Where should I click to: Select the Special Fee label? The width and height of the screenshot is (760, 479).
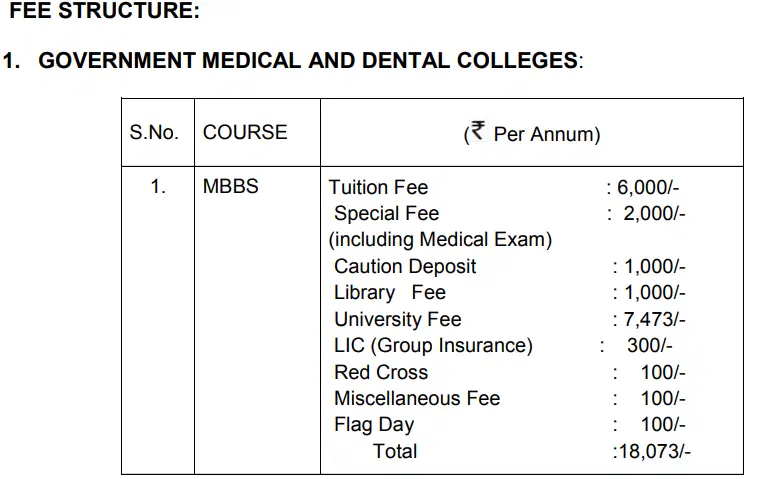click(x=386, y=213)
